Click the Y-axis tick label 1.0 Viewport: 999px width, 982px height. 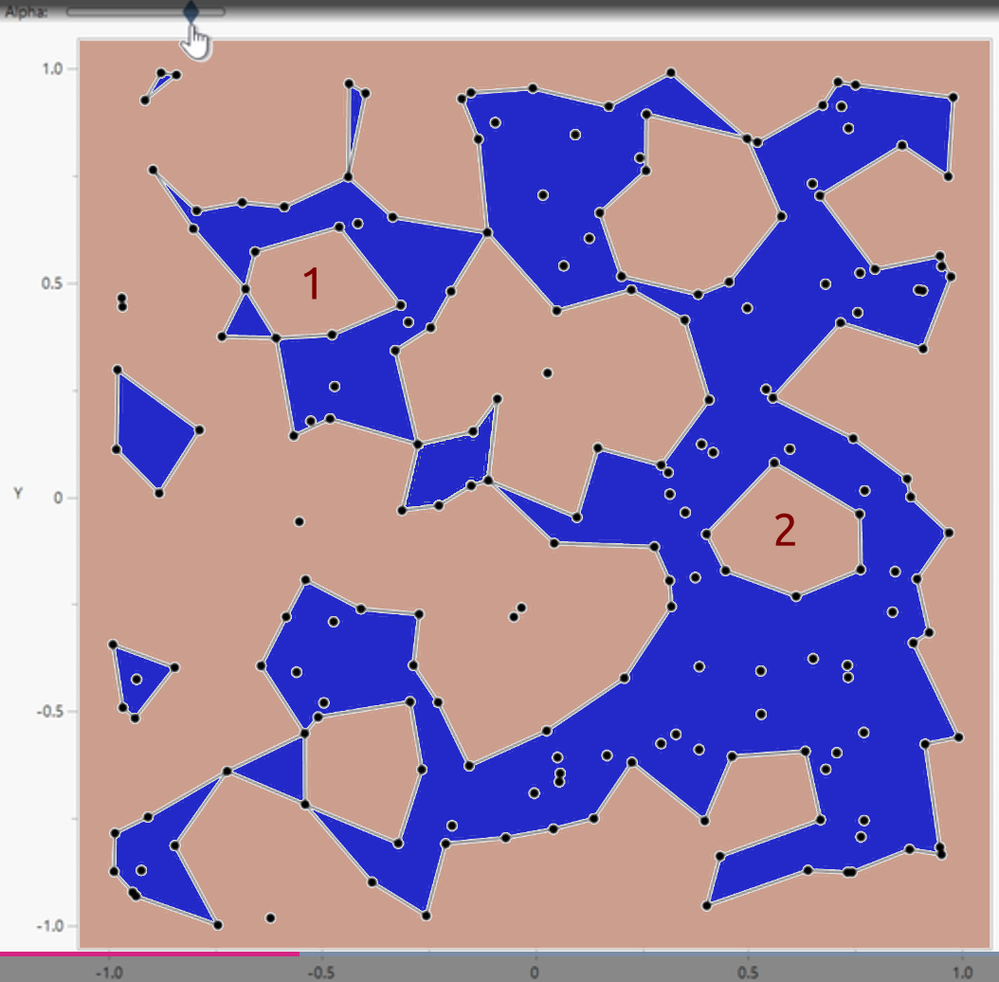point(52,69)
